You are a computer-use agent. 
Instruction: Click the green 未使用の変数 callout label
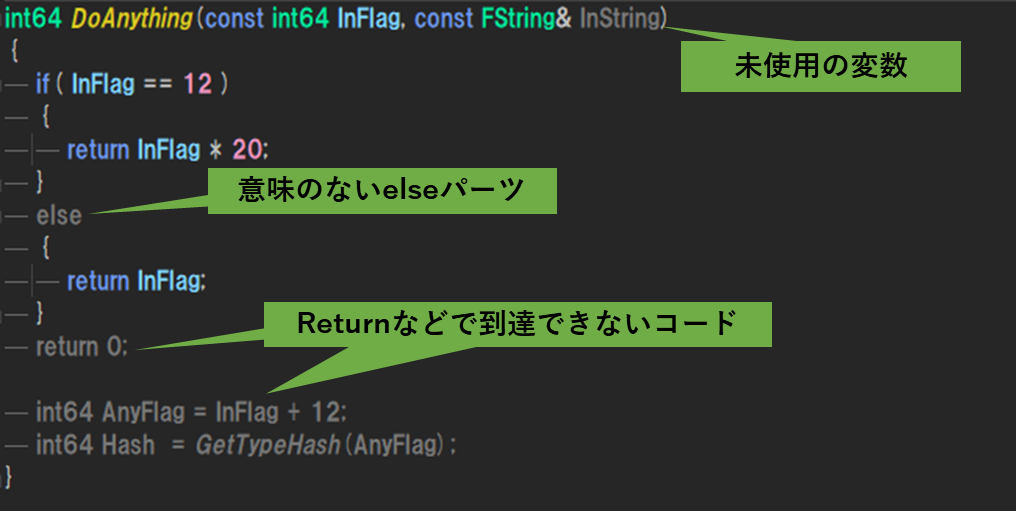click(820, 66)
